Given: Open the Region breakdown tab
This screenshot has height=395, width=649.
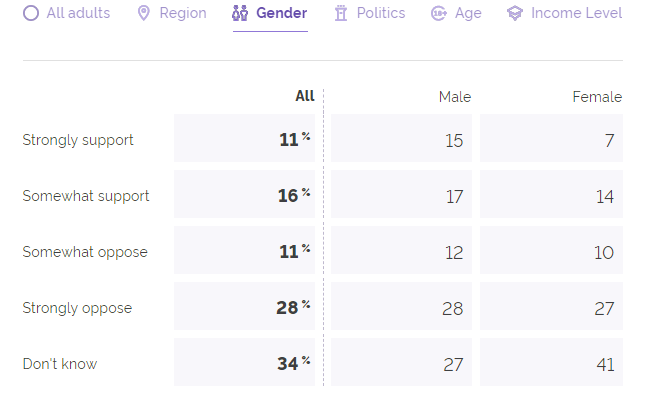Looking at the screenshot, I should pyautogui.click(x=172, y=13).
